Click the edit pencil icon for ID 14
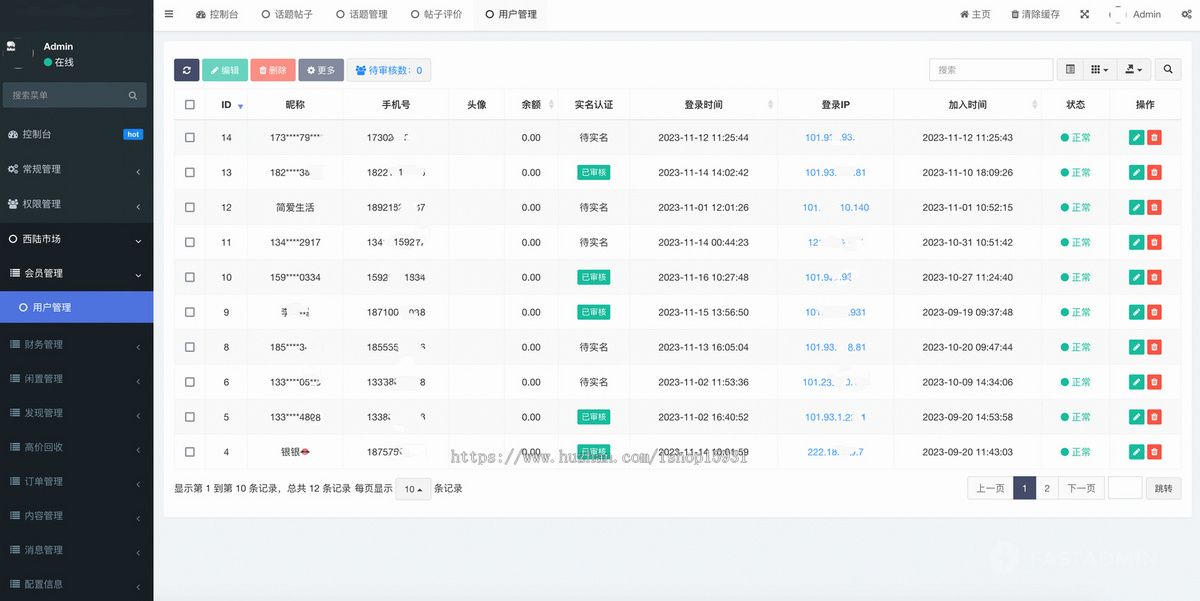The height and width of the screenshot is (601, 1200). [x=1136, y=138]
